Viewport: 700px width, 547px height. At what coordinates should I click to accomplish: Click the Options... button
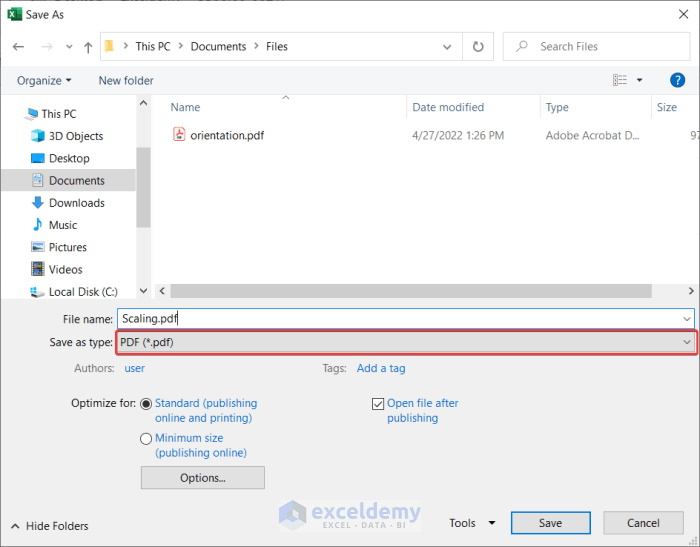(203, 478)
